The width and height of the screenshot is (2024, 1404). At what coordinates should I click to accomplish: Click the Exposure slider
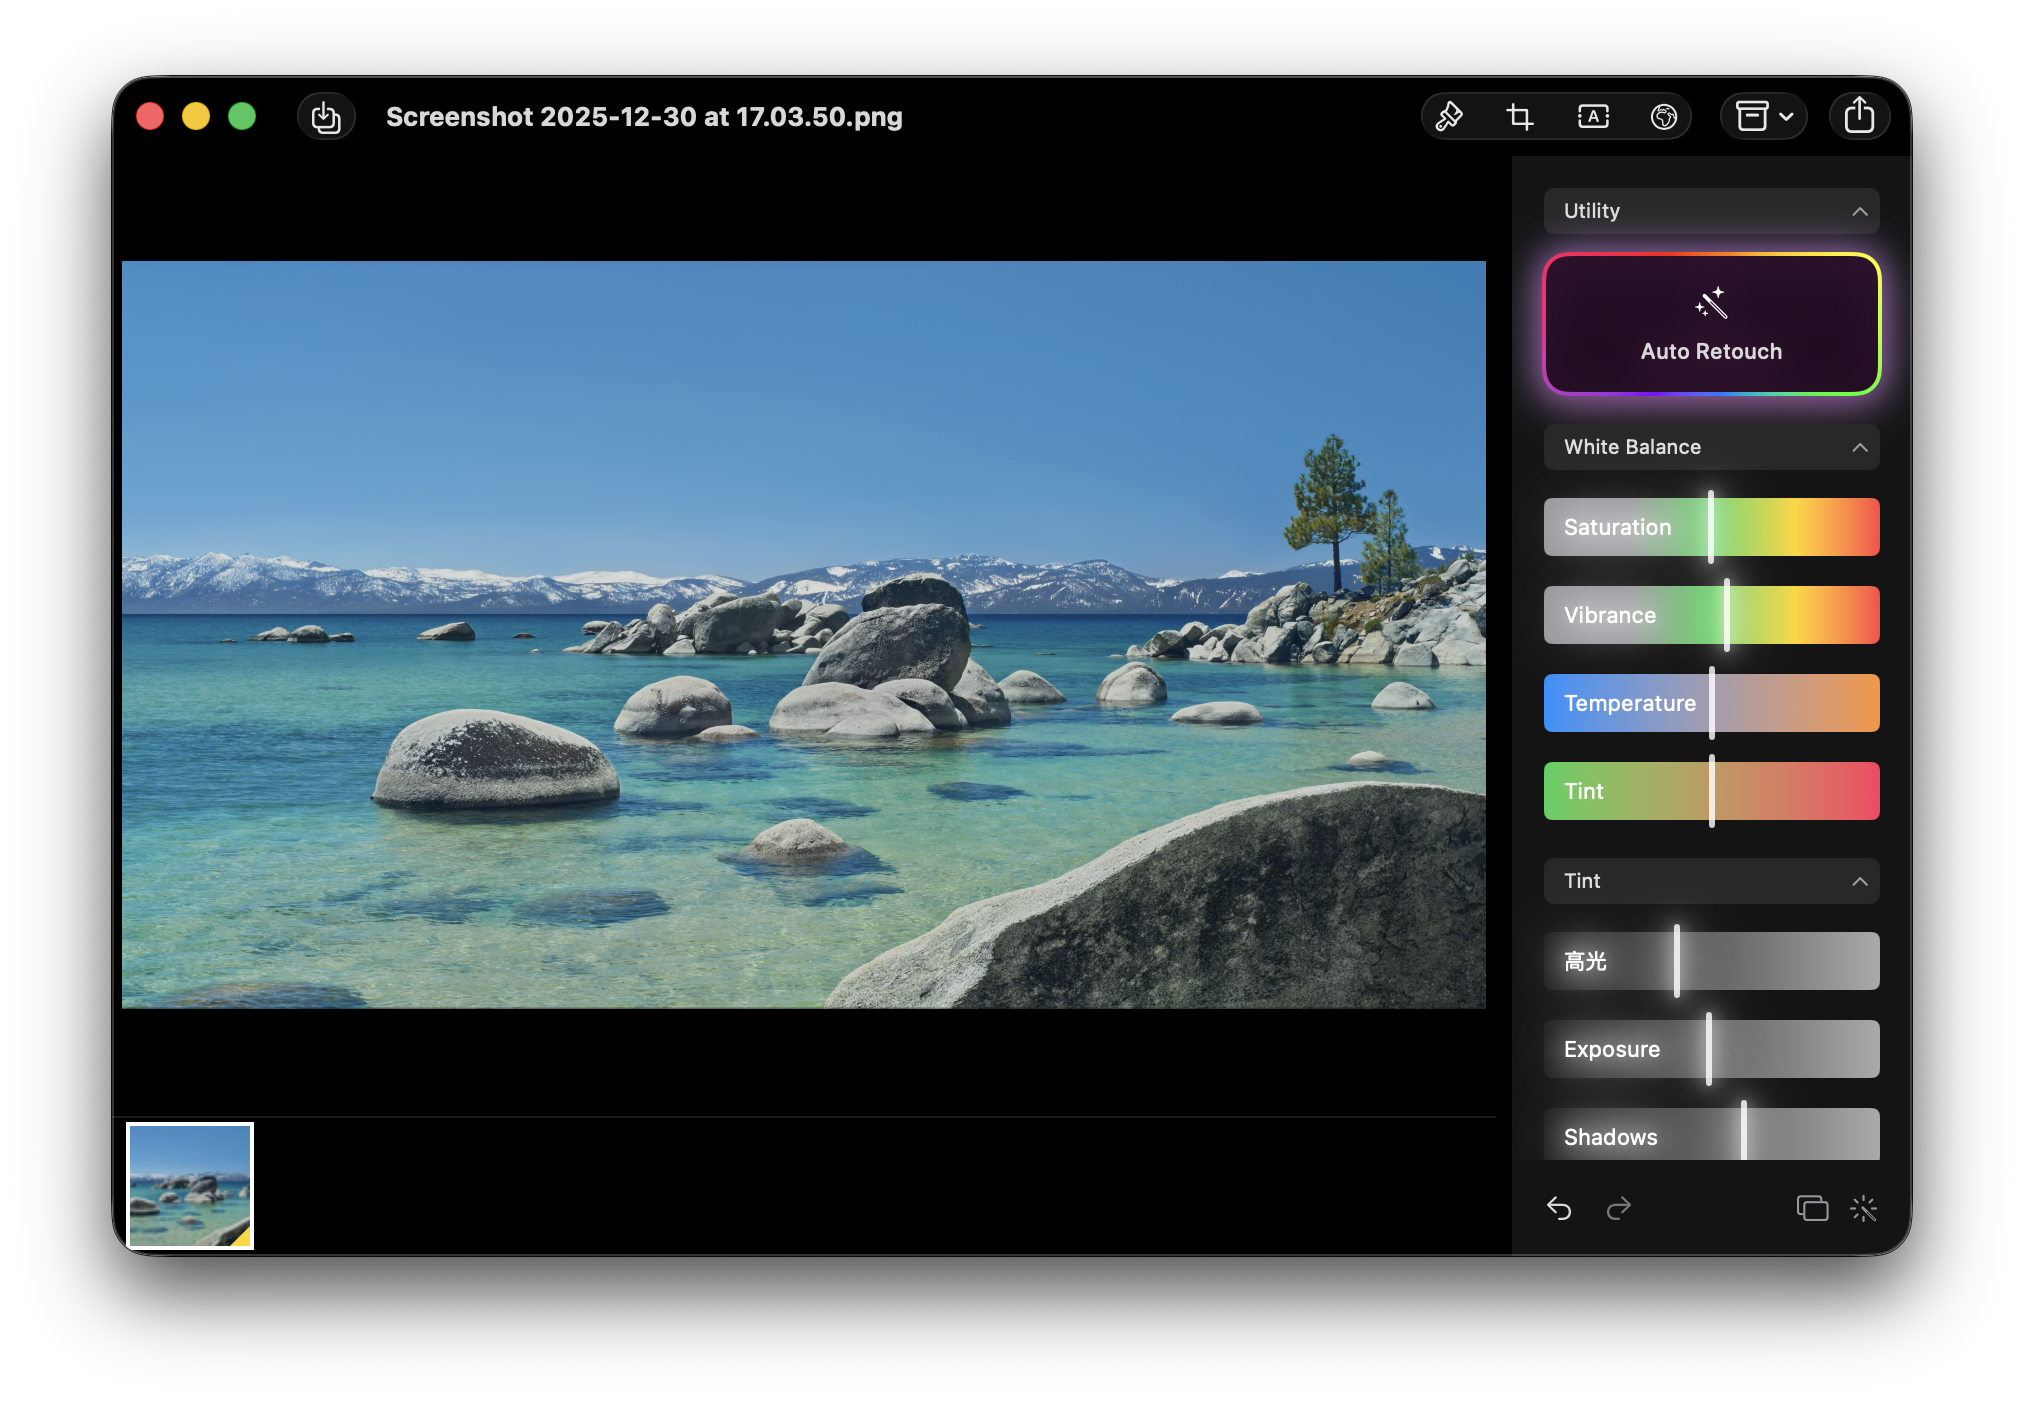[1711, 1049]
